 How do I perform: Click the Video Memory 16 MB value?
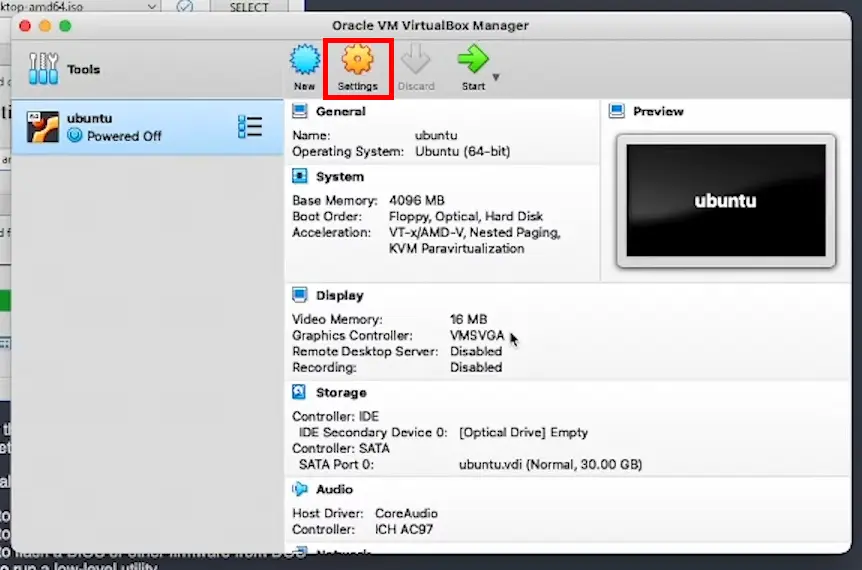(x=468, y=319)
